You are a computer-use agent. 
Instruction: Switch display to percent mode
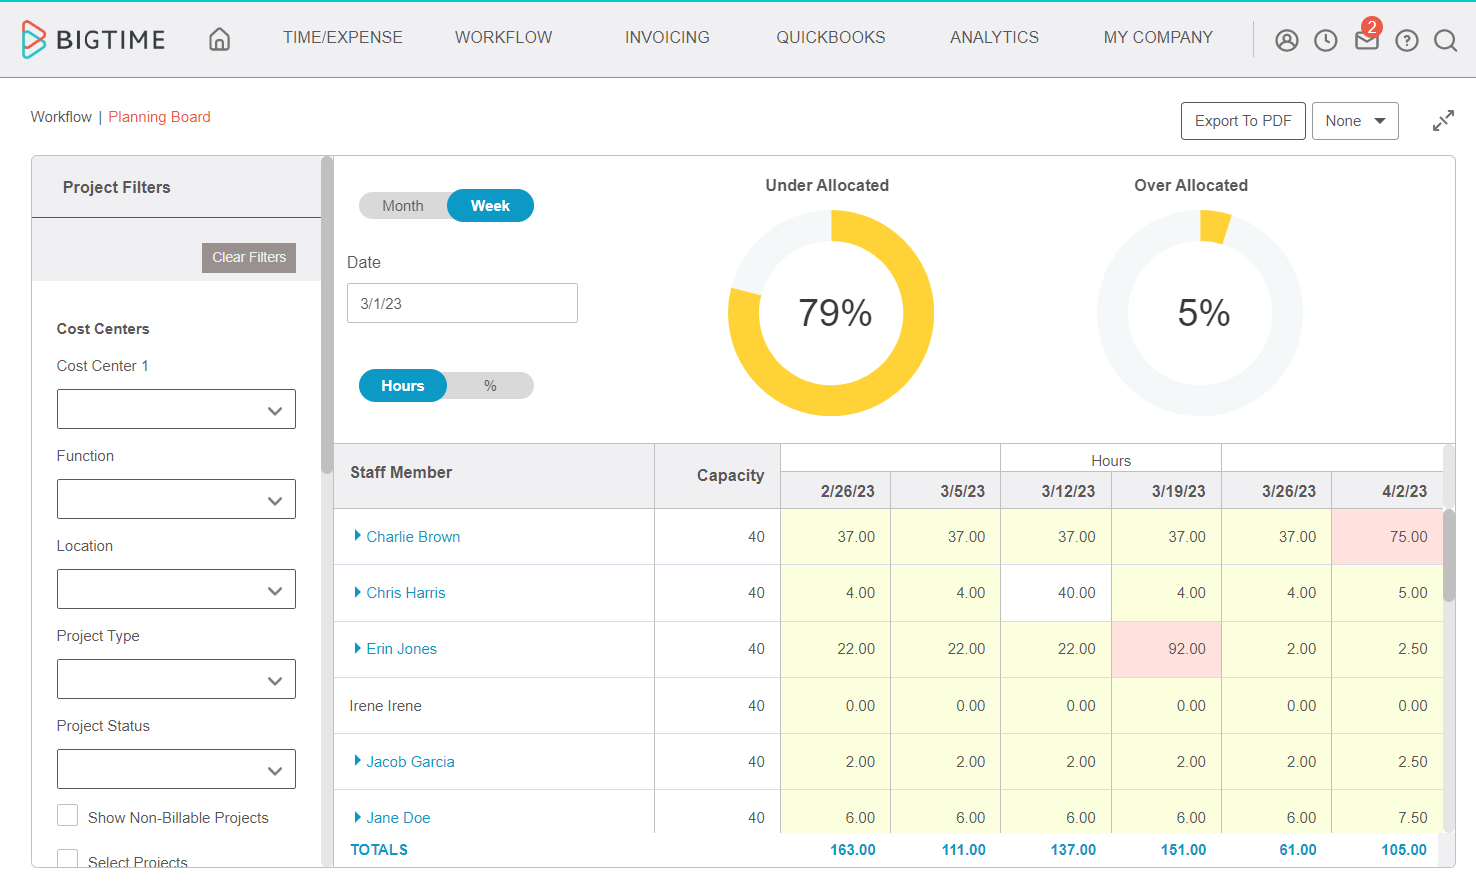coord(490,386)
